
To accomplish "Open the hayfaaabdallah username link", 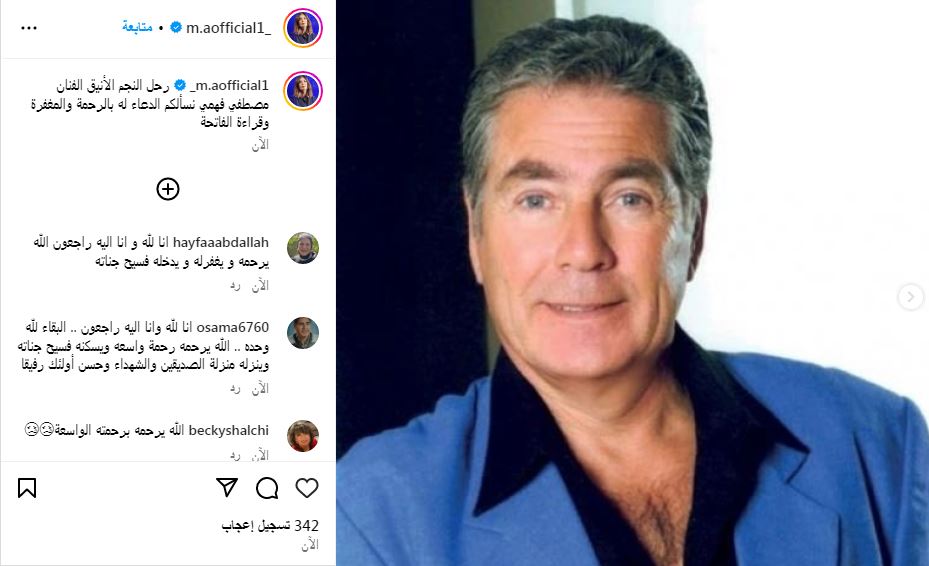I will (x=221, y=242).
